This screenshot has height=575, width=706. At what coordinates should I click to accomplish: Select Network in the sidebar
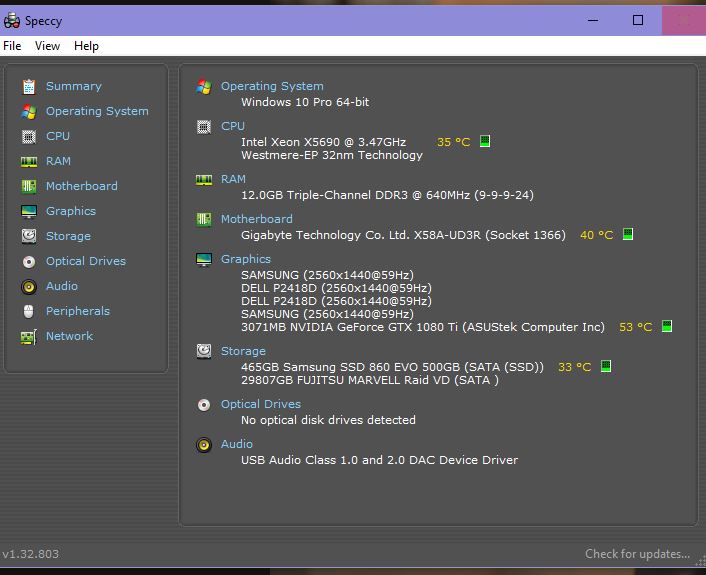(70, 336)
